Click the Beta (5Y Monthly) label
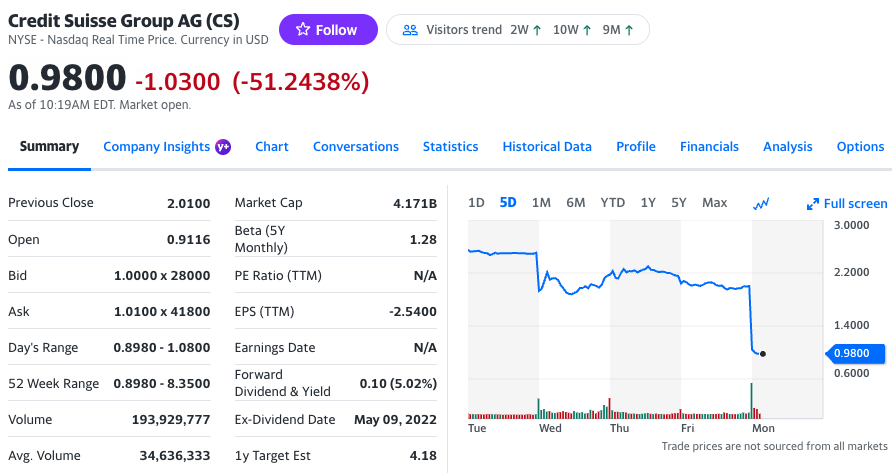892x473 pixels. click(261, 239)
